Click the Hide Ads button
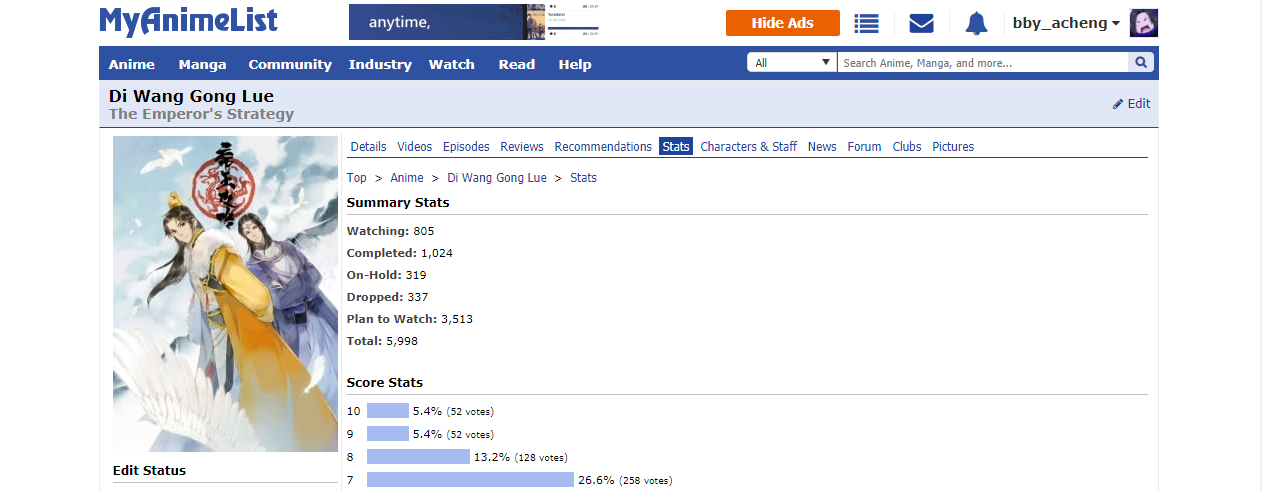 click(x=782, y=23)
